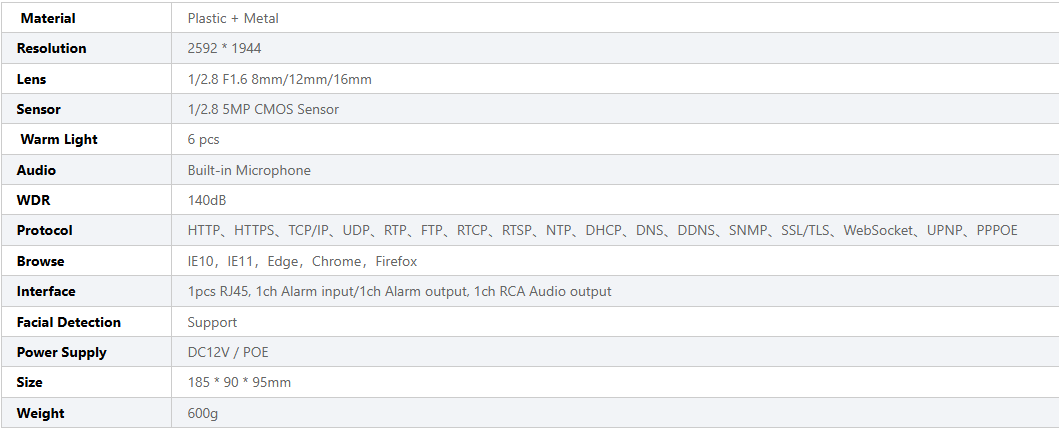Click the "DC12V / POE" power supply value
The image size is (1059, 429).
click(x=228, y=352)
